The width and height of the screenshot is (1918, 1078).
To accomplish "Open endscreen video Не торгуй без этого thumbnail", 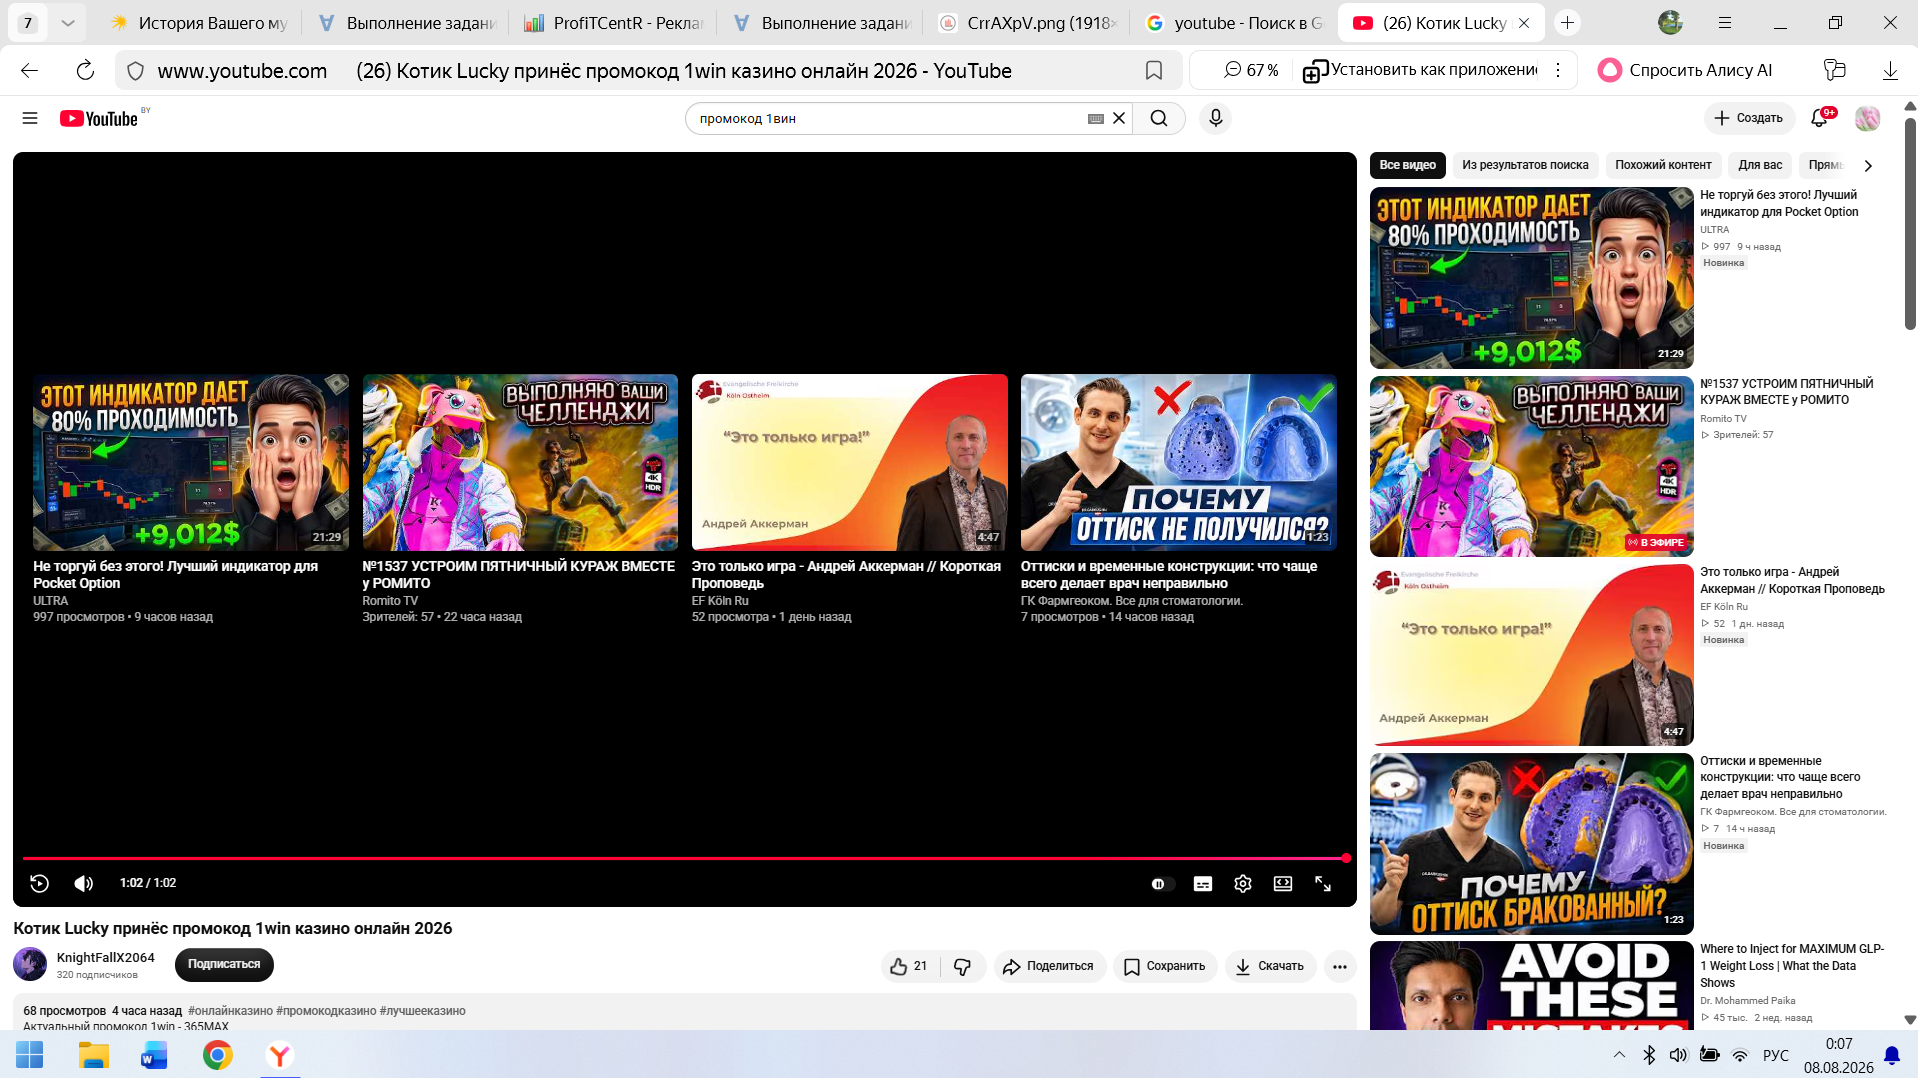I will click(x=191, y=462).
